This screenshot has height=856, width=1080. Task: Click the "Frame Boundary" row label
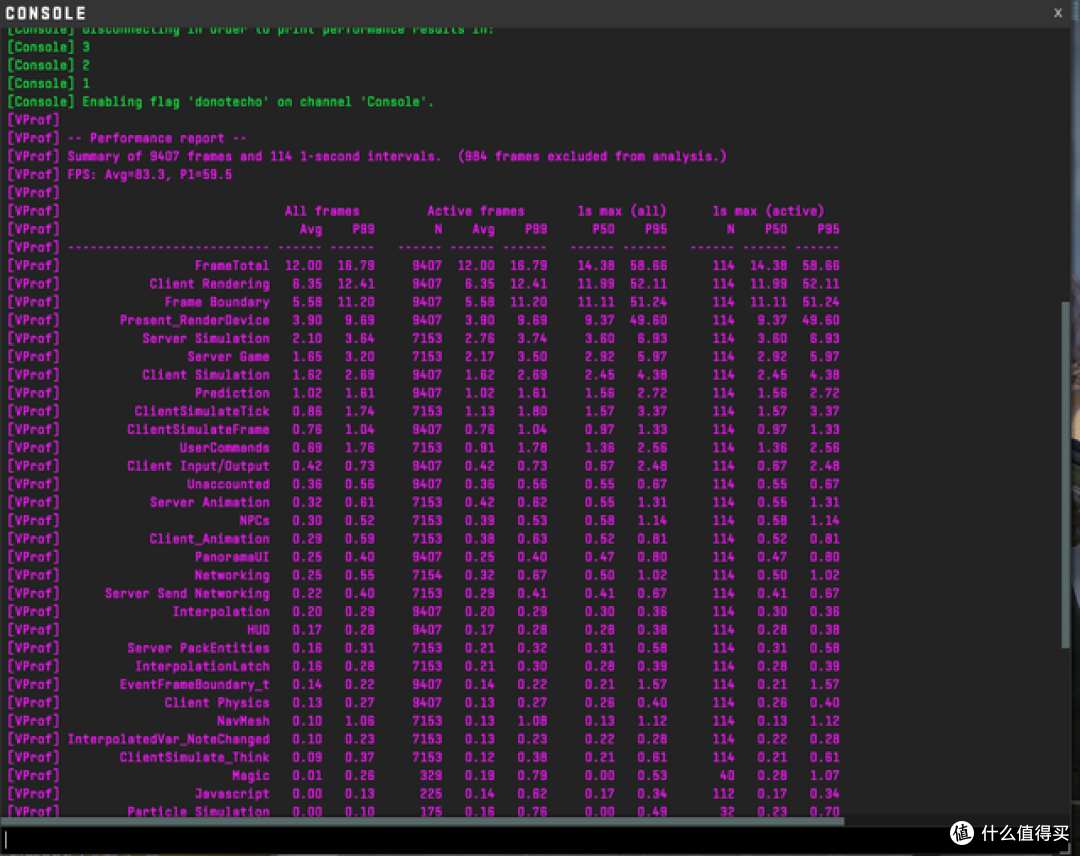coord(217,302)
